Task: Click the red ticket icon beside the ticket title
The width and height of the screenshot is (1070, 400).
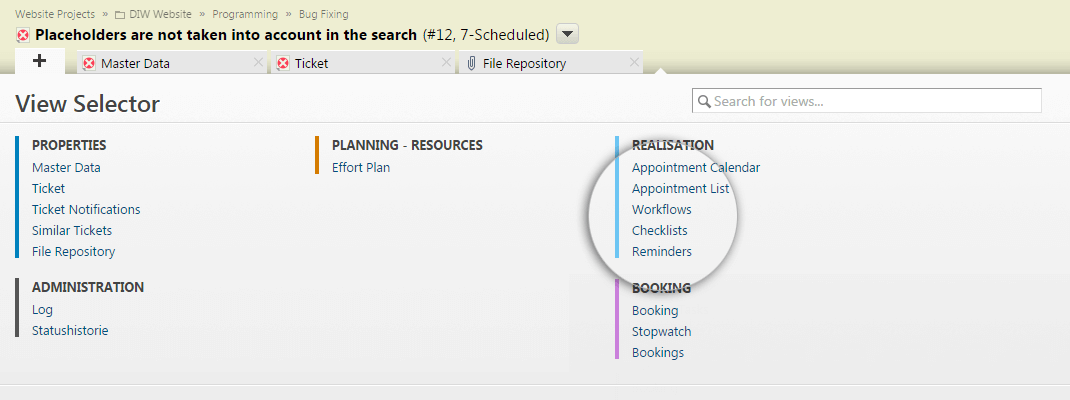Action: [x=23, y=35]
